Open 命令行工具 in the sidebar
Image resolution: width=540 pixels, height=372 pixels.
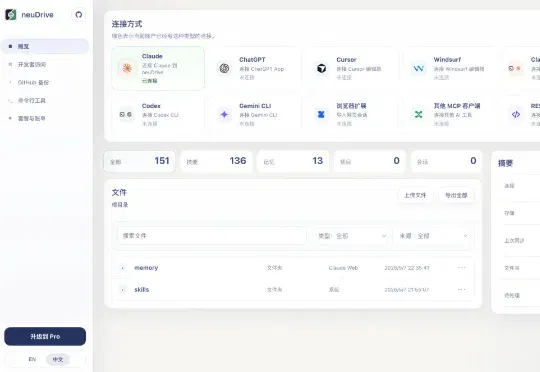[45, 101]
